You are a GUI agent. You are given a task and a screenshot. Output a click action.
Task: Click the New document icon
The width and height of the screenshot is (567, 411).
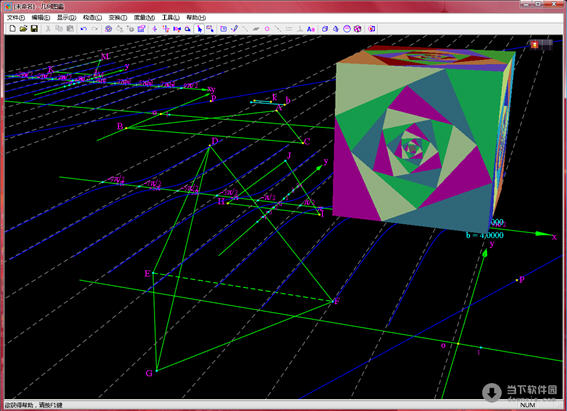(13, 29)
